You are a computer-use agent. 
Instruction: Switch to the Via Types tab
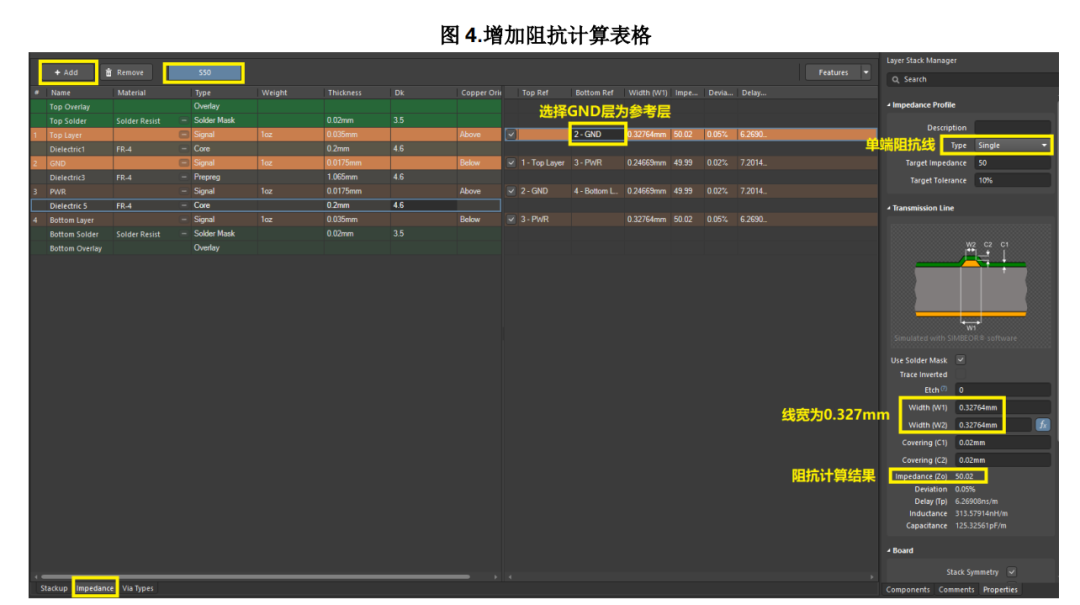[138, 588]
